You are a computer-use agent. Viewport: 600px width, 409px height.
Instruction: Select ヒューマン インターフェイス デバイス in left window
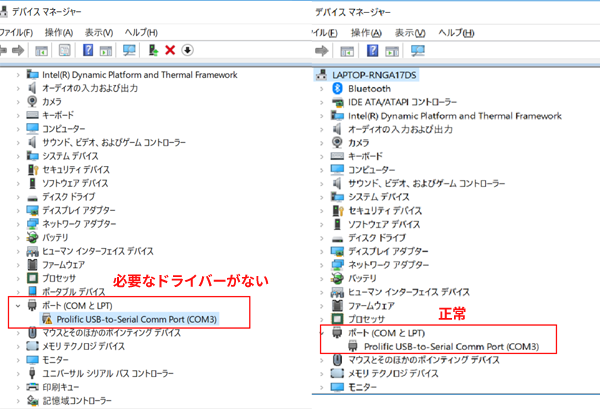click(x=98, y=251)
